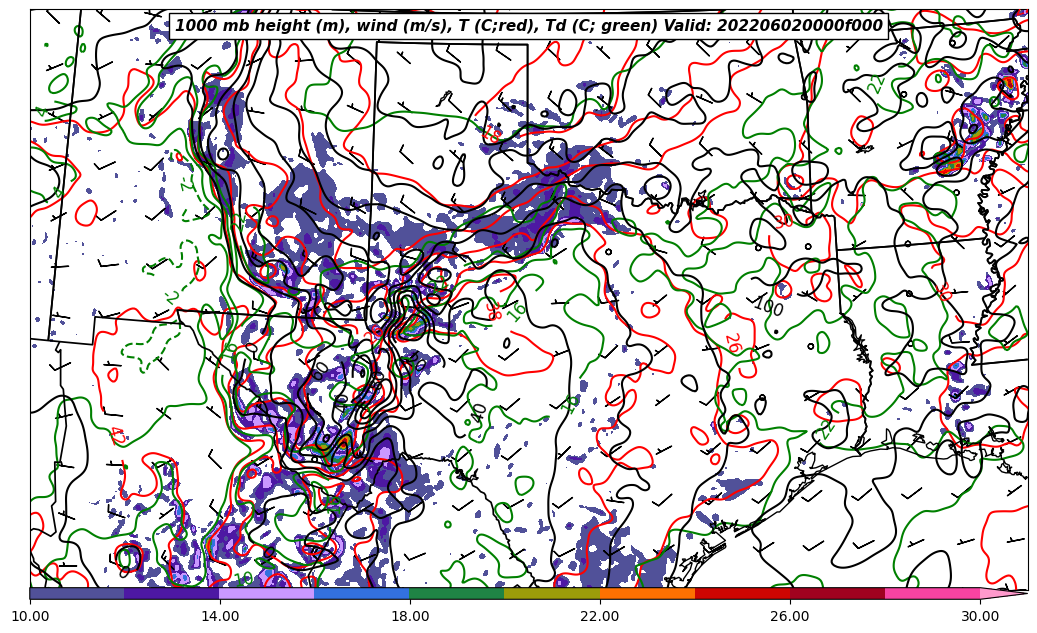Click the 18.00 colorbar tick label

(410, 616)
